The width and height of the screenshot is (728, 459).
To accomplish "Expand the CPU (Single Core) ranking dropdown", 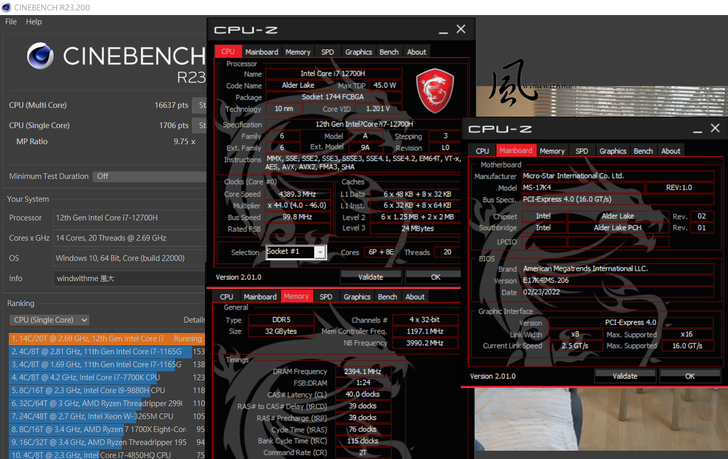I will [x=49, y=320].
